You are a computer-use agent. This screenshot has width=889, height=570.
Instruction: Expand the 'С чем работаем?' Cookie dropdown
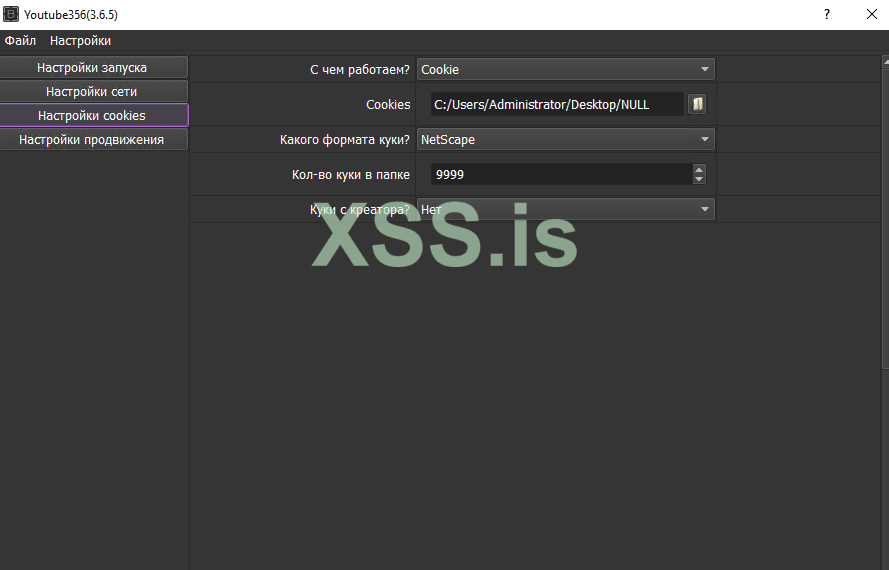pos(565,69)
